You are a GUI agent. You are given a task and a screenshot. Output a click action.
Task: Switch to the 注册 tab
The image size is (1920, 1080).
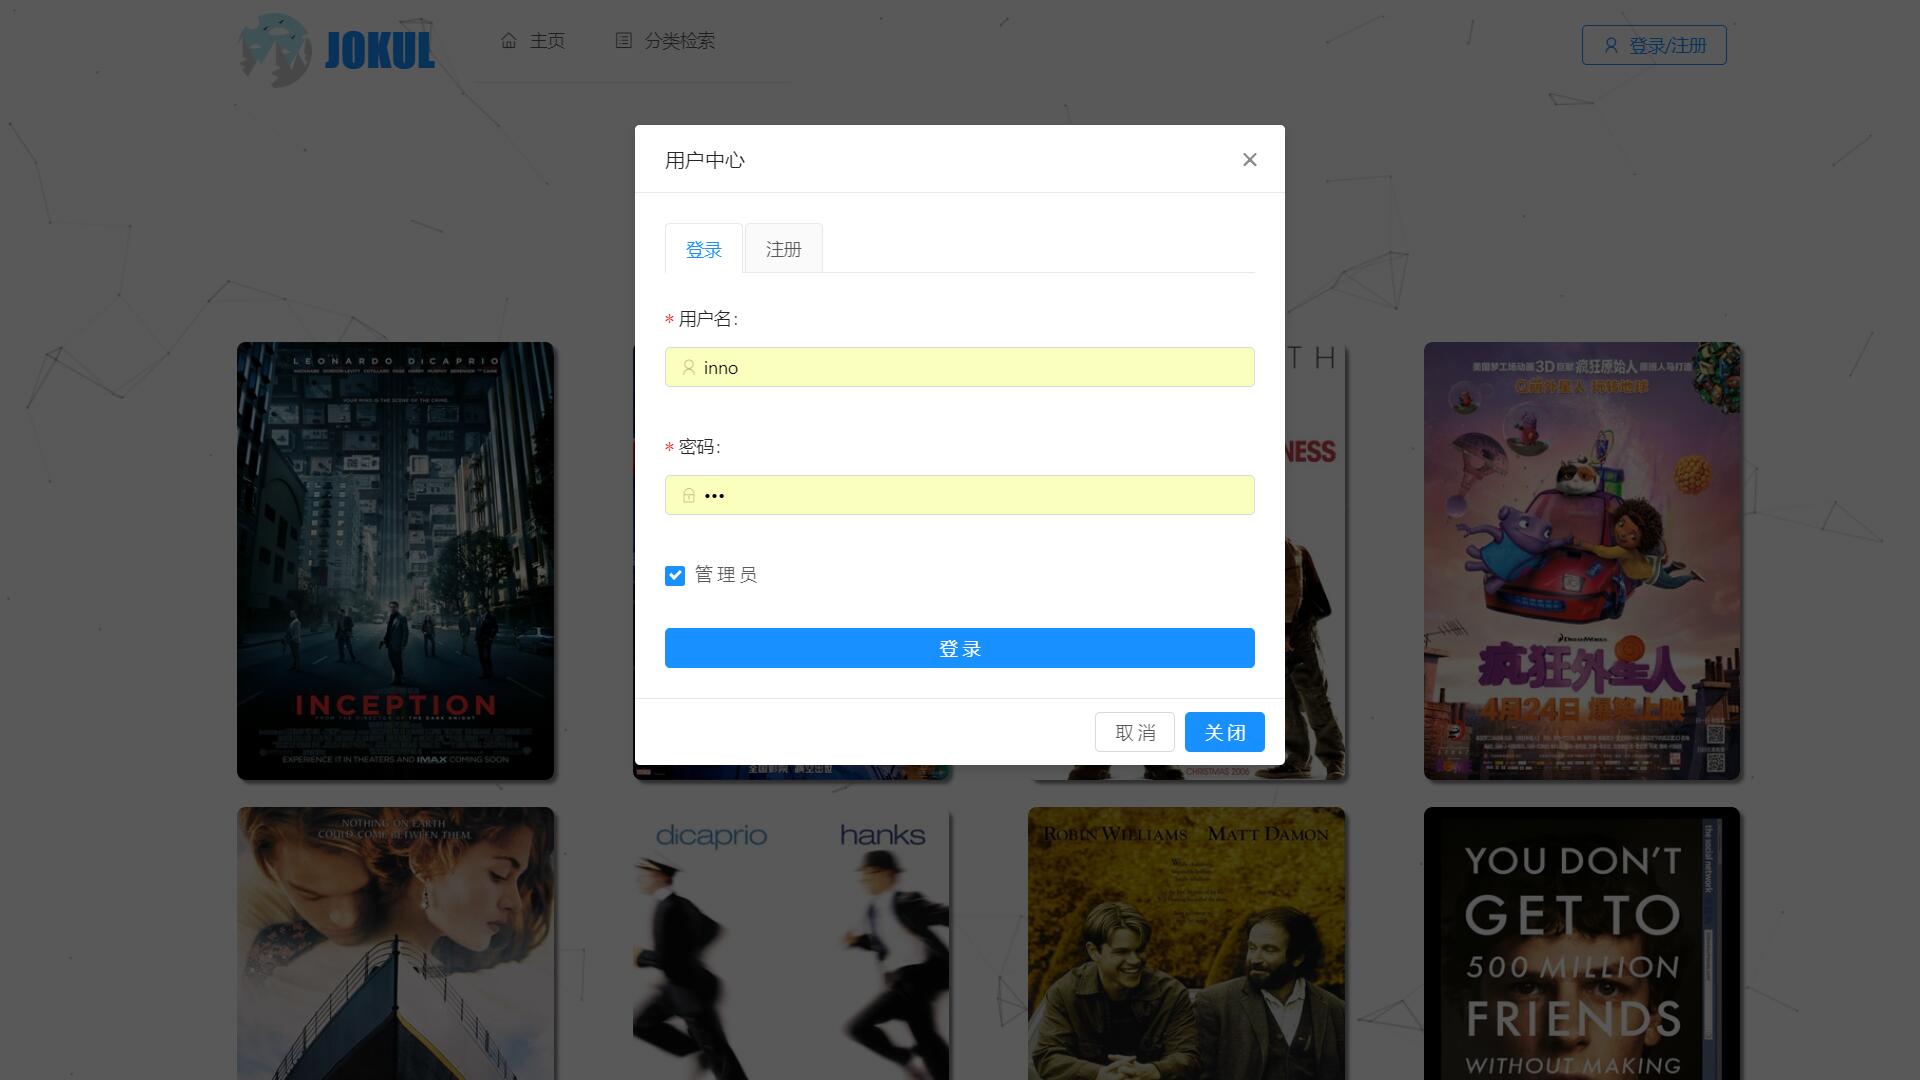[x=783, y=249]
